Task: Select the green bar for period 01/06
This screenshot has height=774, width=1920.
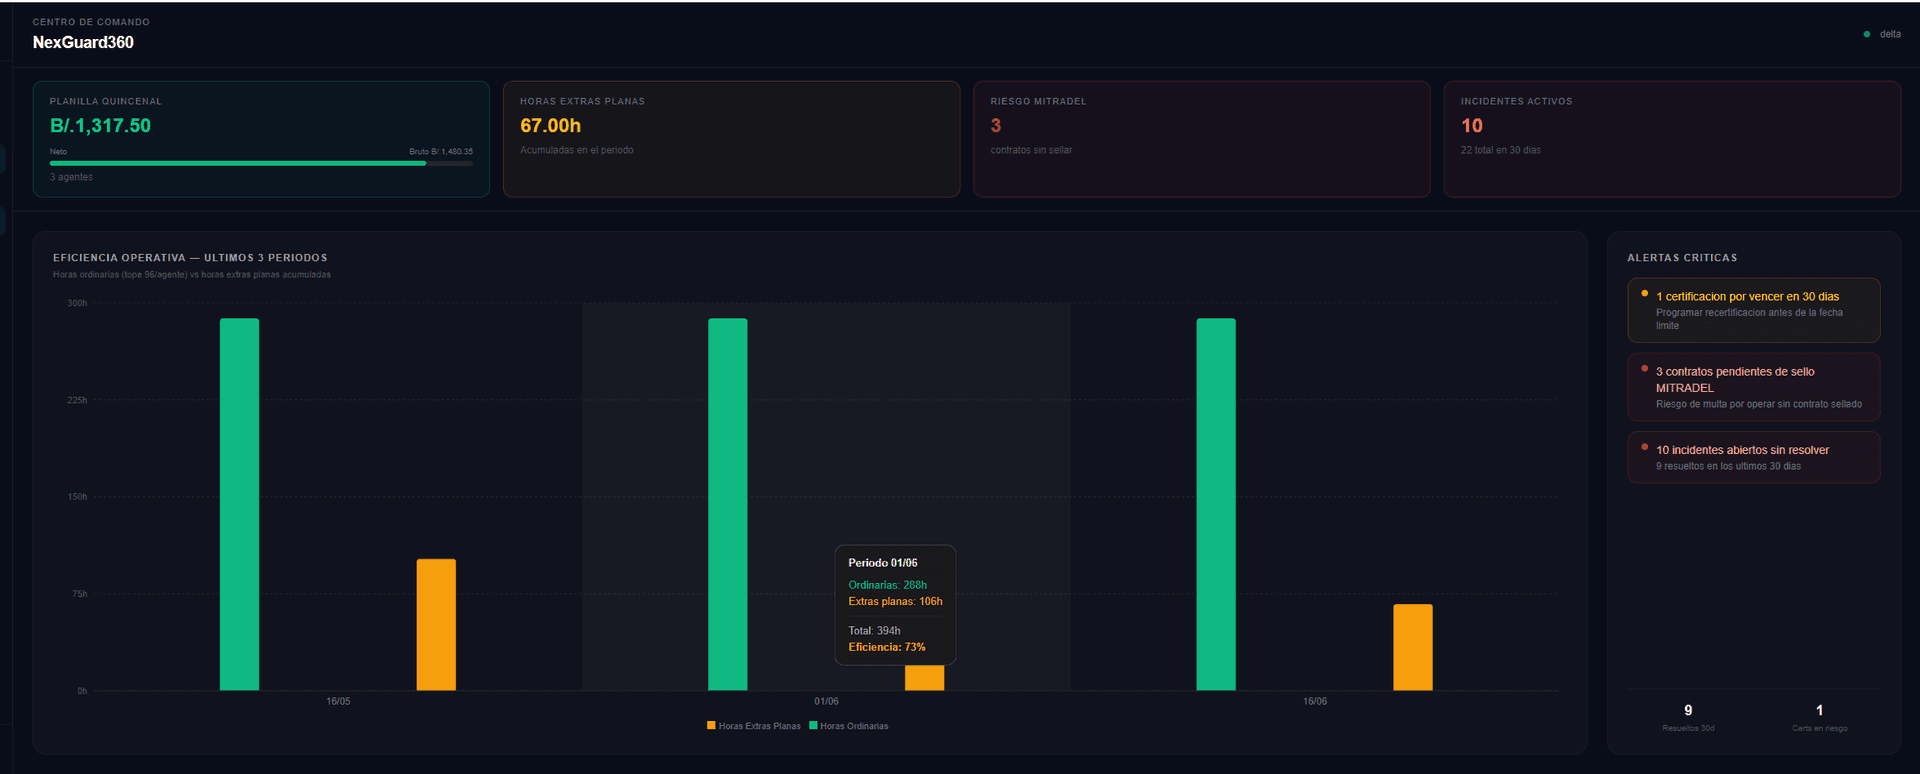Action: point(727,505)
